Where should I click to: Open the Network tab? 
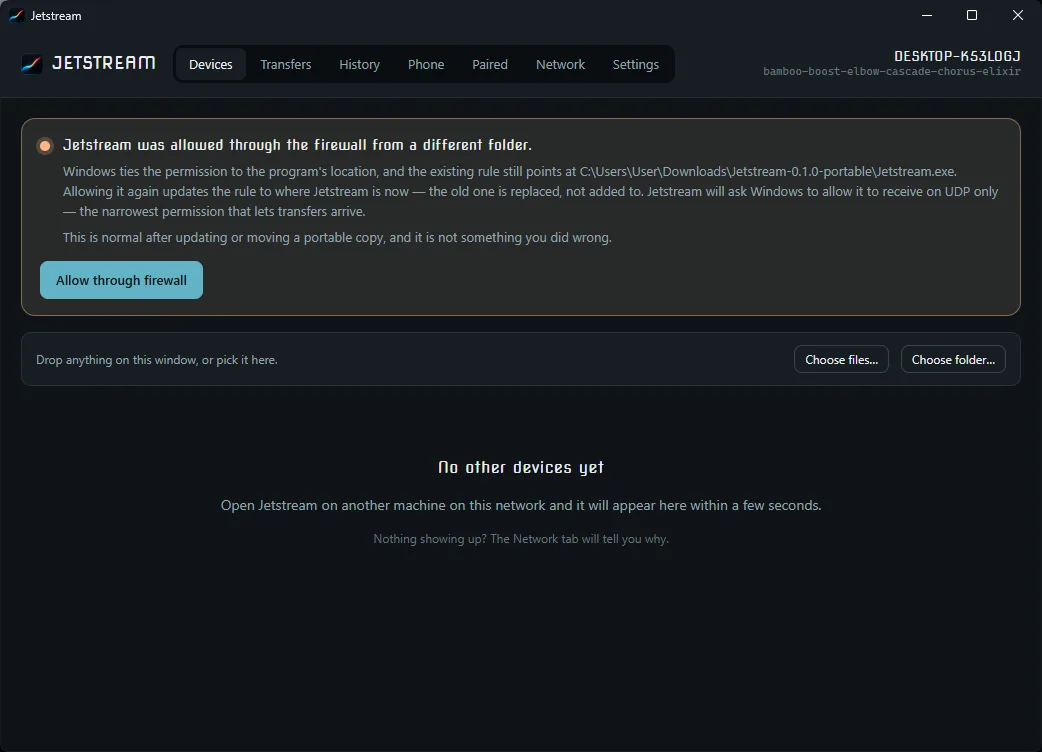tap(560, 64)
